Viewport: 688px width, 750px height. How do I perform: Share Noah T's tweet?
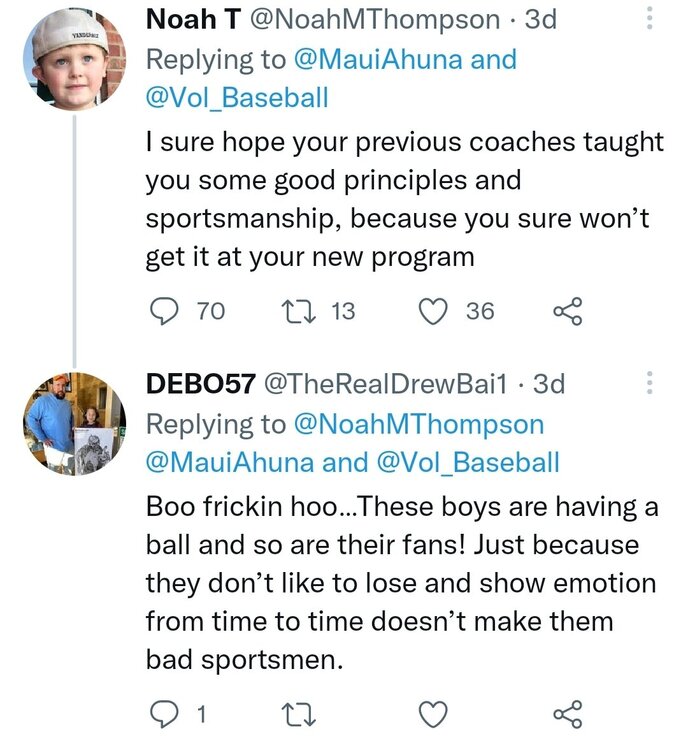click(x=567, y=312)
